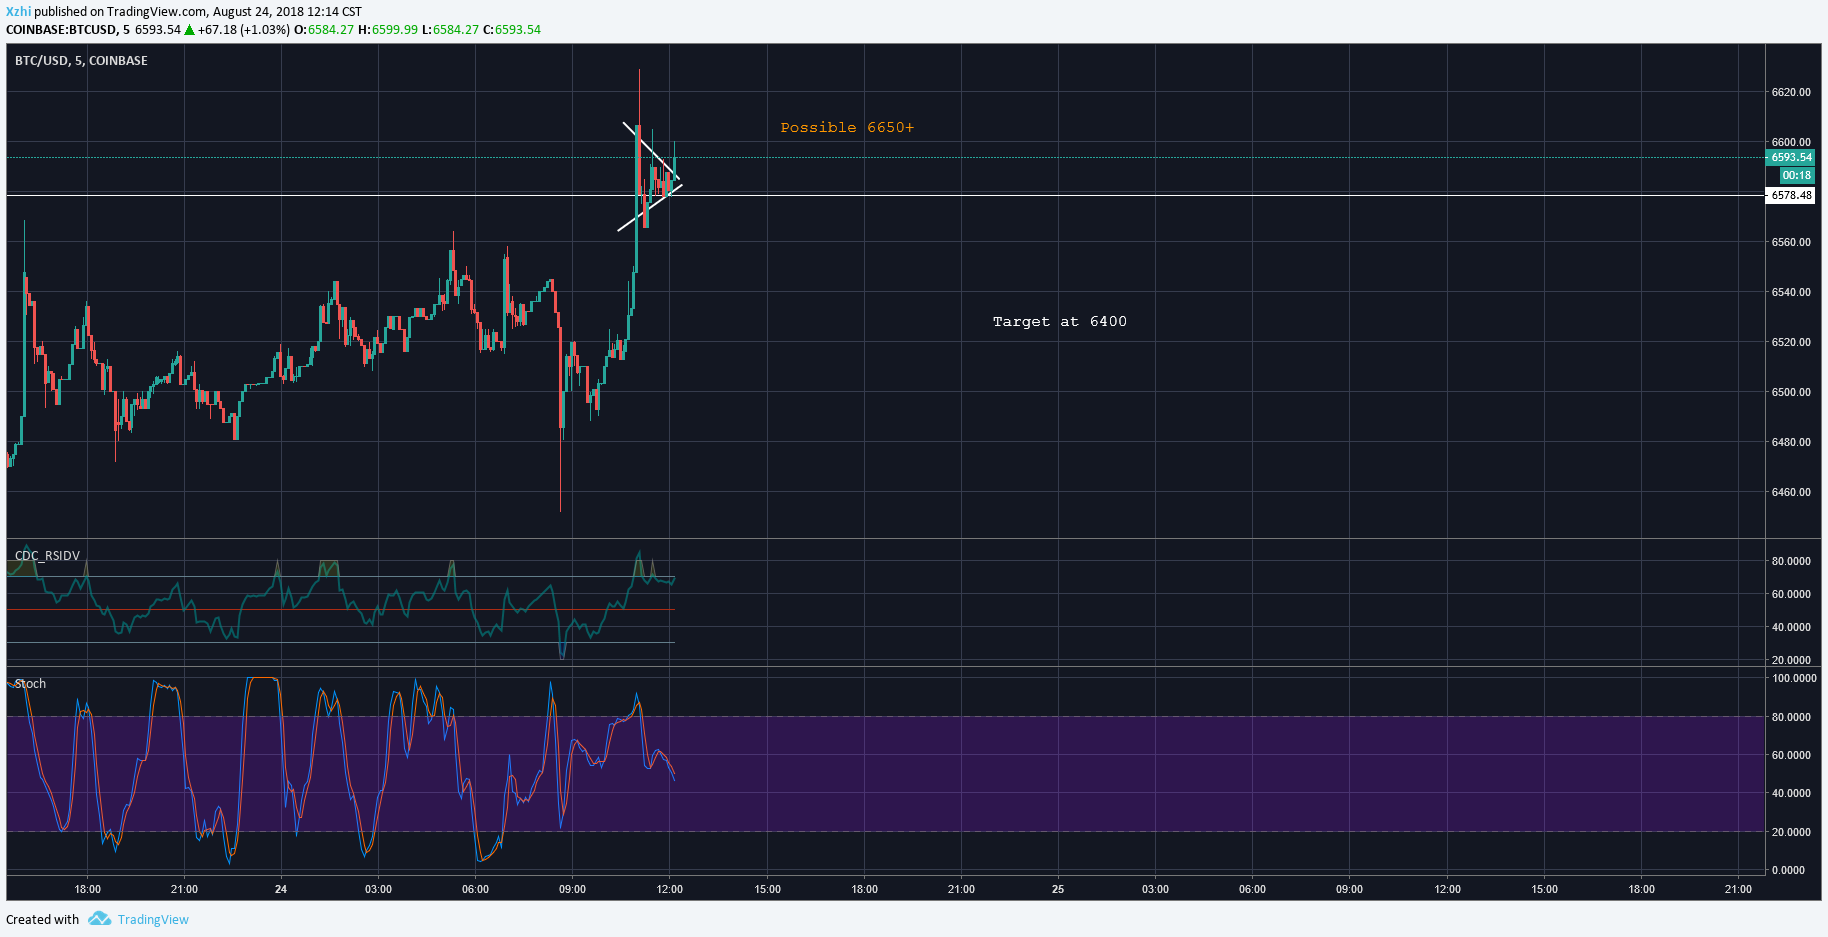Click the horizontal line price label 6578.48
The image size is (1828, 937).
pos(1791,195)
